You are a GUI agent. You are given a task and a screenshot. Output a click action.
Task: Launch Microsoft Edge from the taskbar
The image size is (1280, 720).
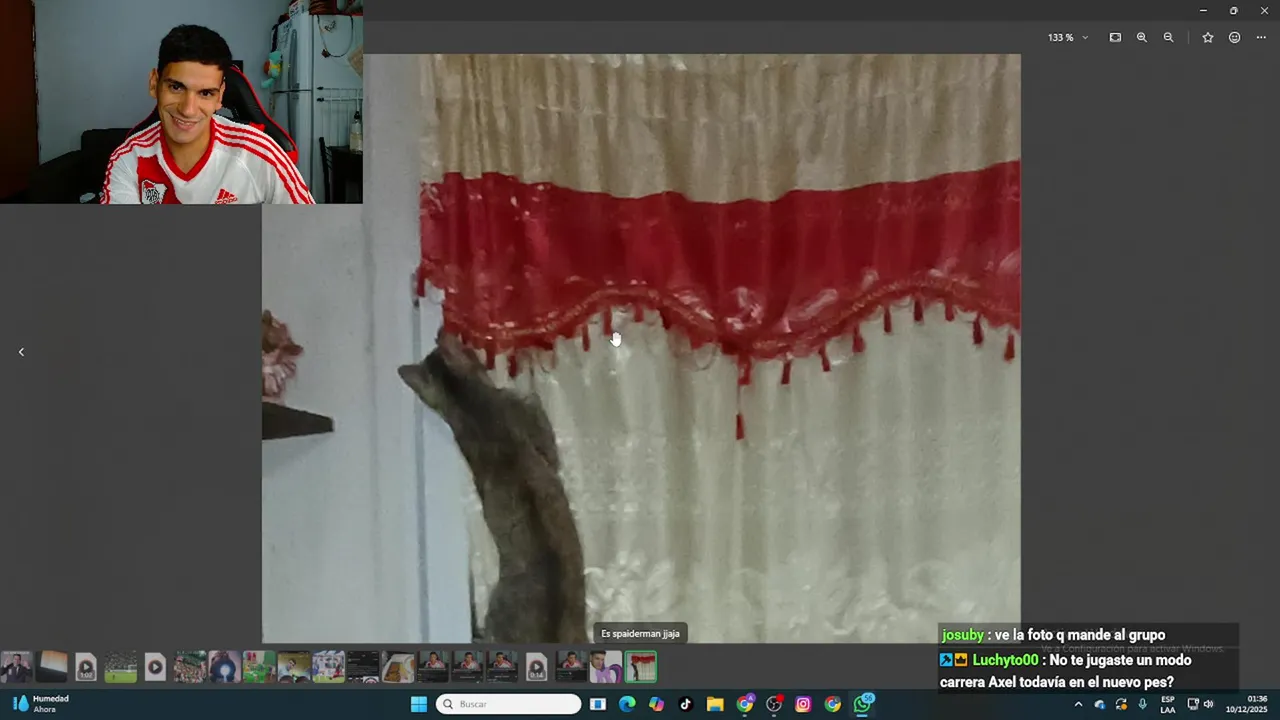(x=627, y=704)
